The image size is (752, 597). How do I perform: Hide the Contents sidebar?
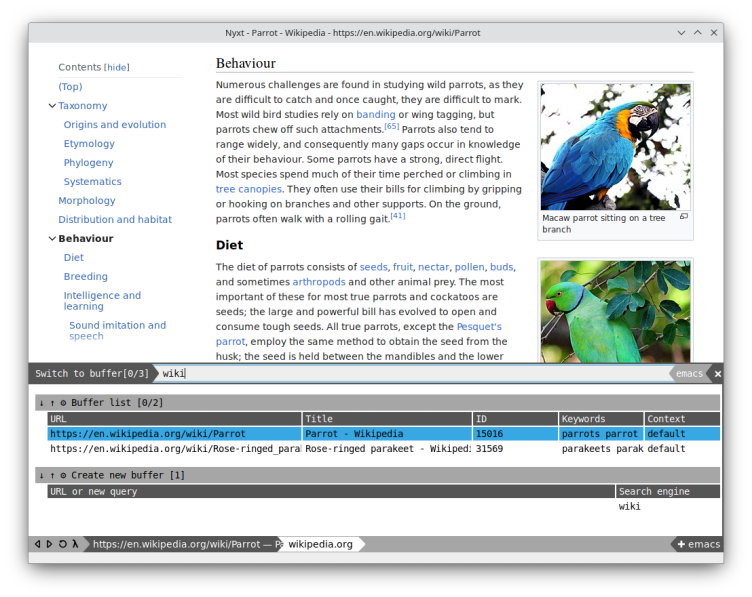tap(117, 68)
